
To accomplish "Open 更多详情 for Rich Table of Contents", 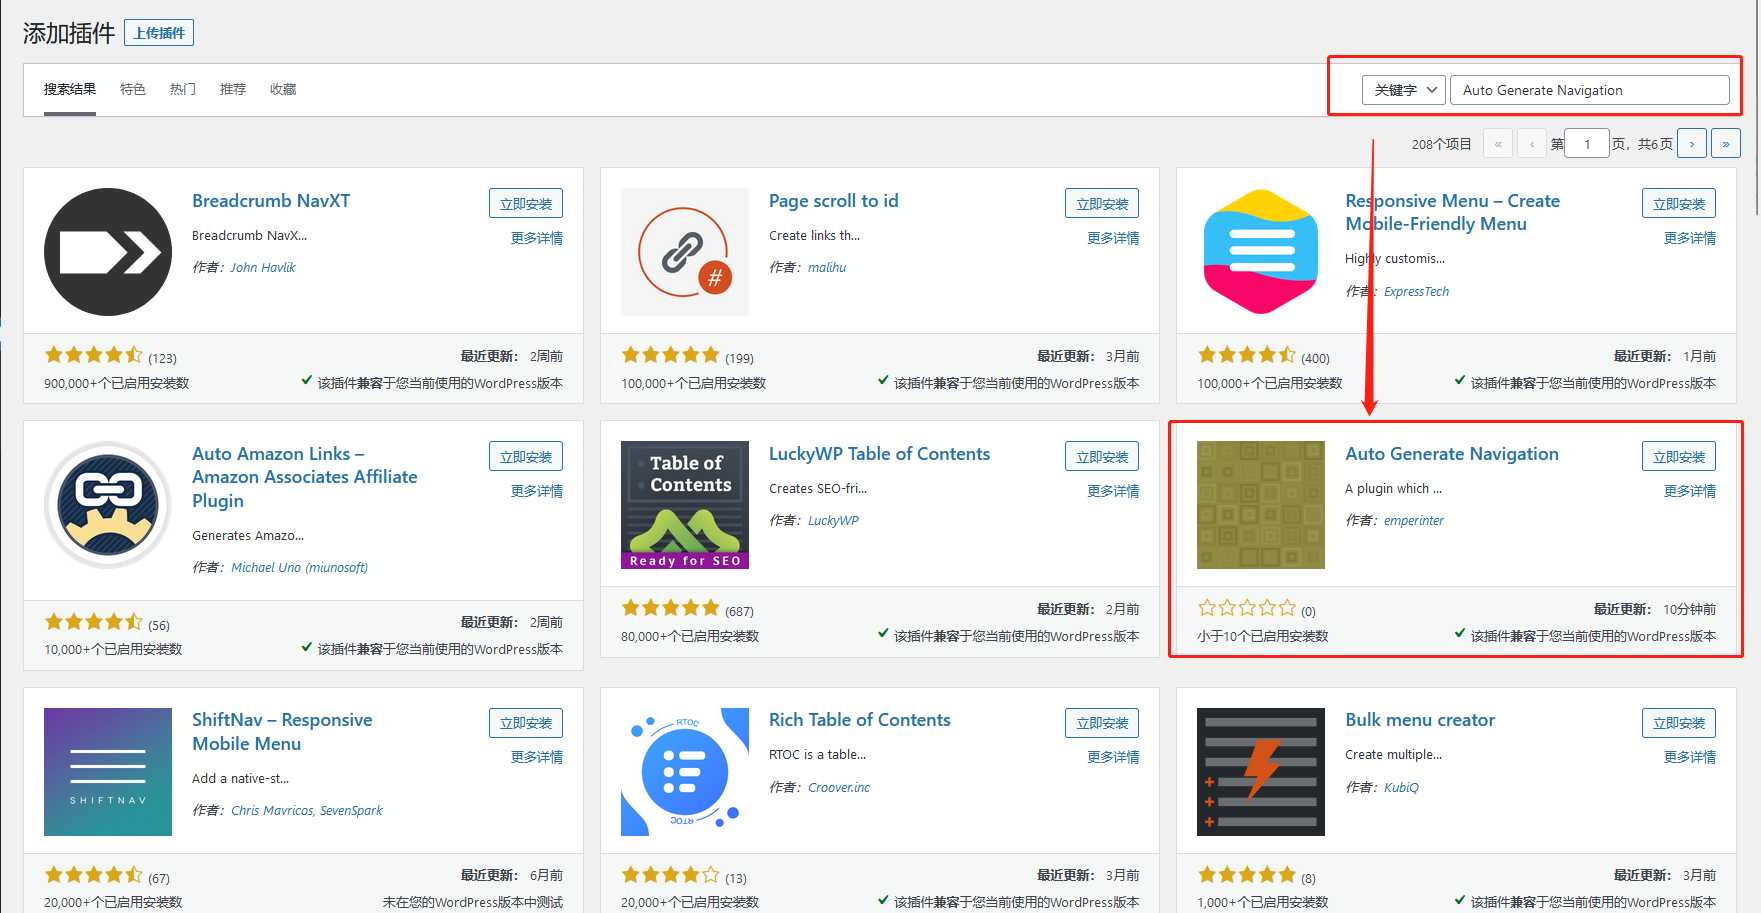I will click(x=1113, y=757).
